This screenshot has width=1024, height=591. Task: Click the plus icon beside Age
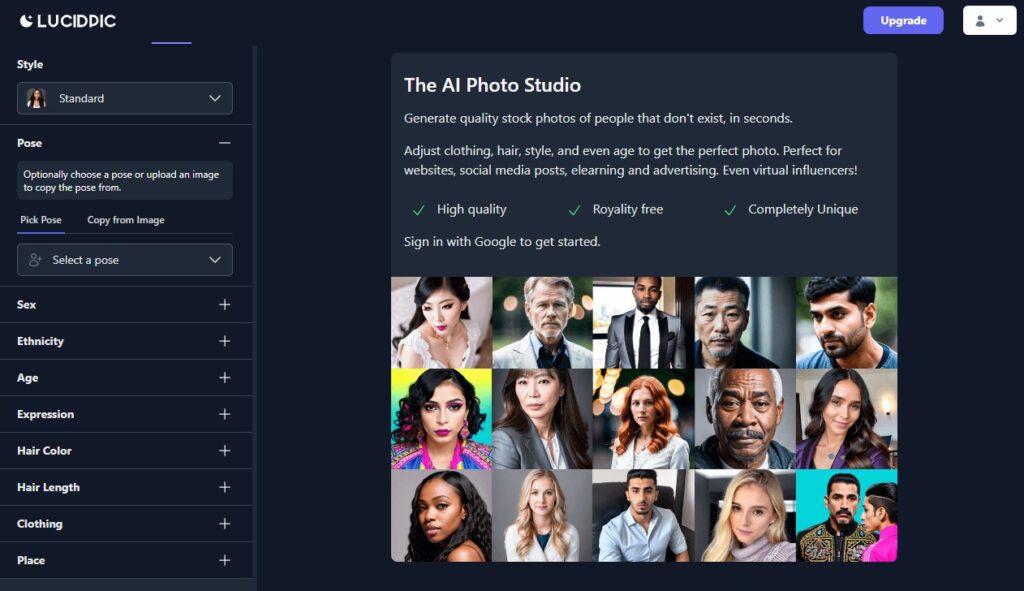(225, 377)
